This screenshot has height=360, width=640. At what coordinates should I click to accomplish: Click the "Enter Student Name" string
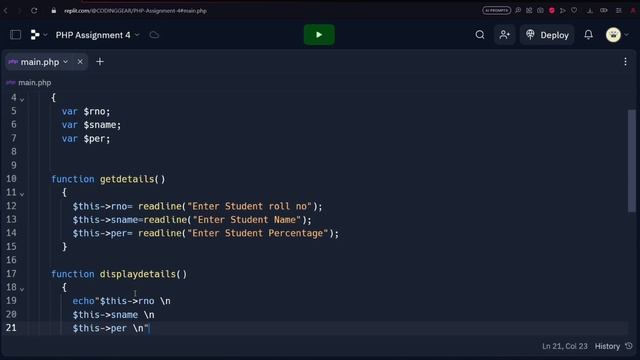[247, 220]
